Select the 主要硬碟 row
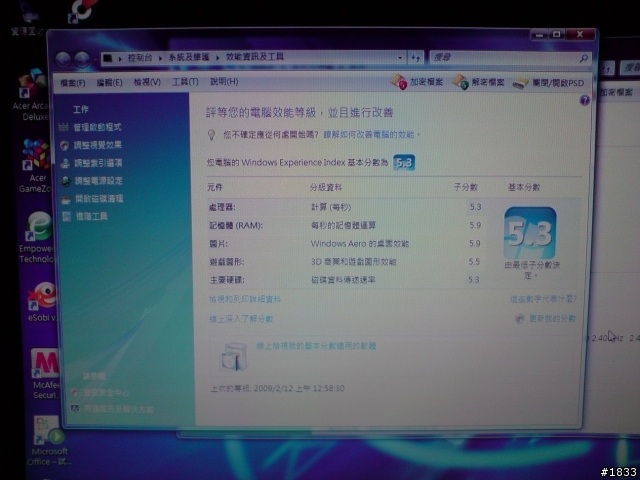The image size is (640, 480). point(347,280)
